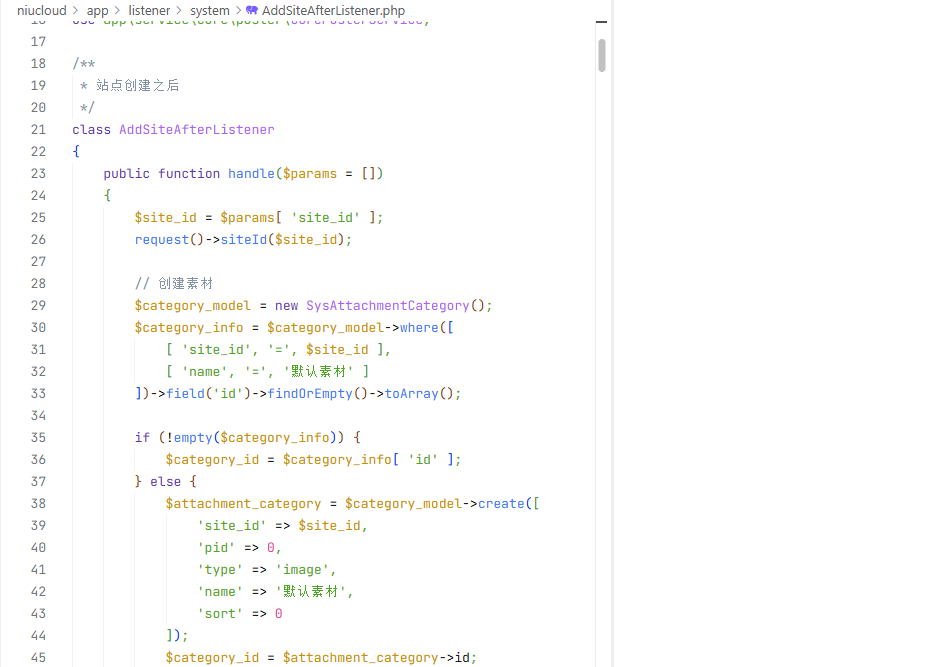This screenshot has width=952, height=667.
Task: Click the 'image' string value on line 41
Action: 302,570
